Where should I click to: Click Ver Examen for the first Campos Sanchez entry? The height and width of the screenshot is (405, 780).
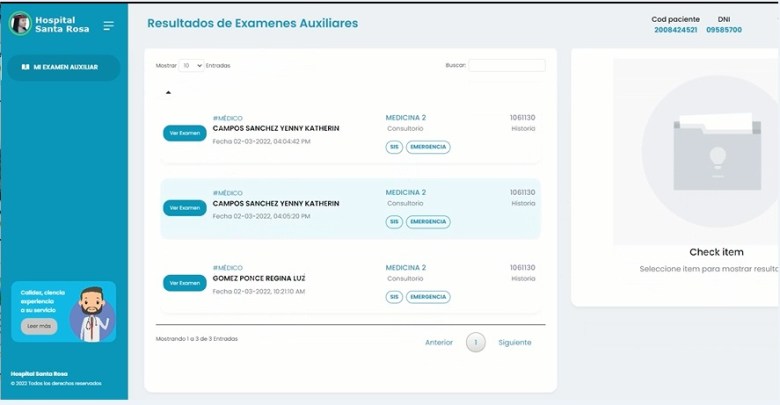click(184, 133)
